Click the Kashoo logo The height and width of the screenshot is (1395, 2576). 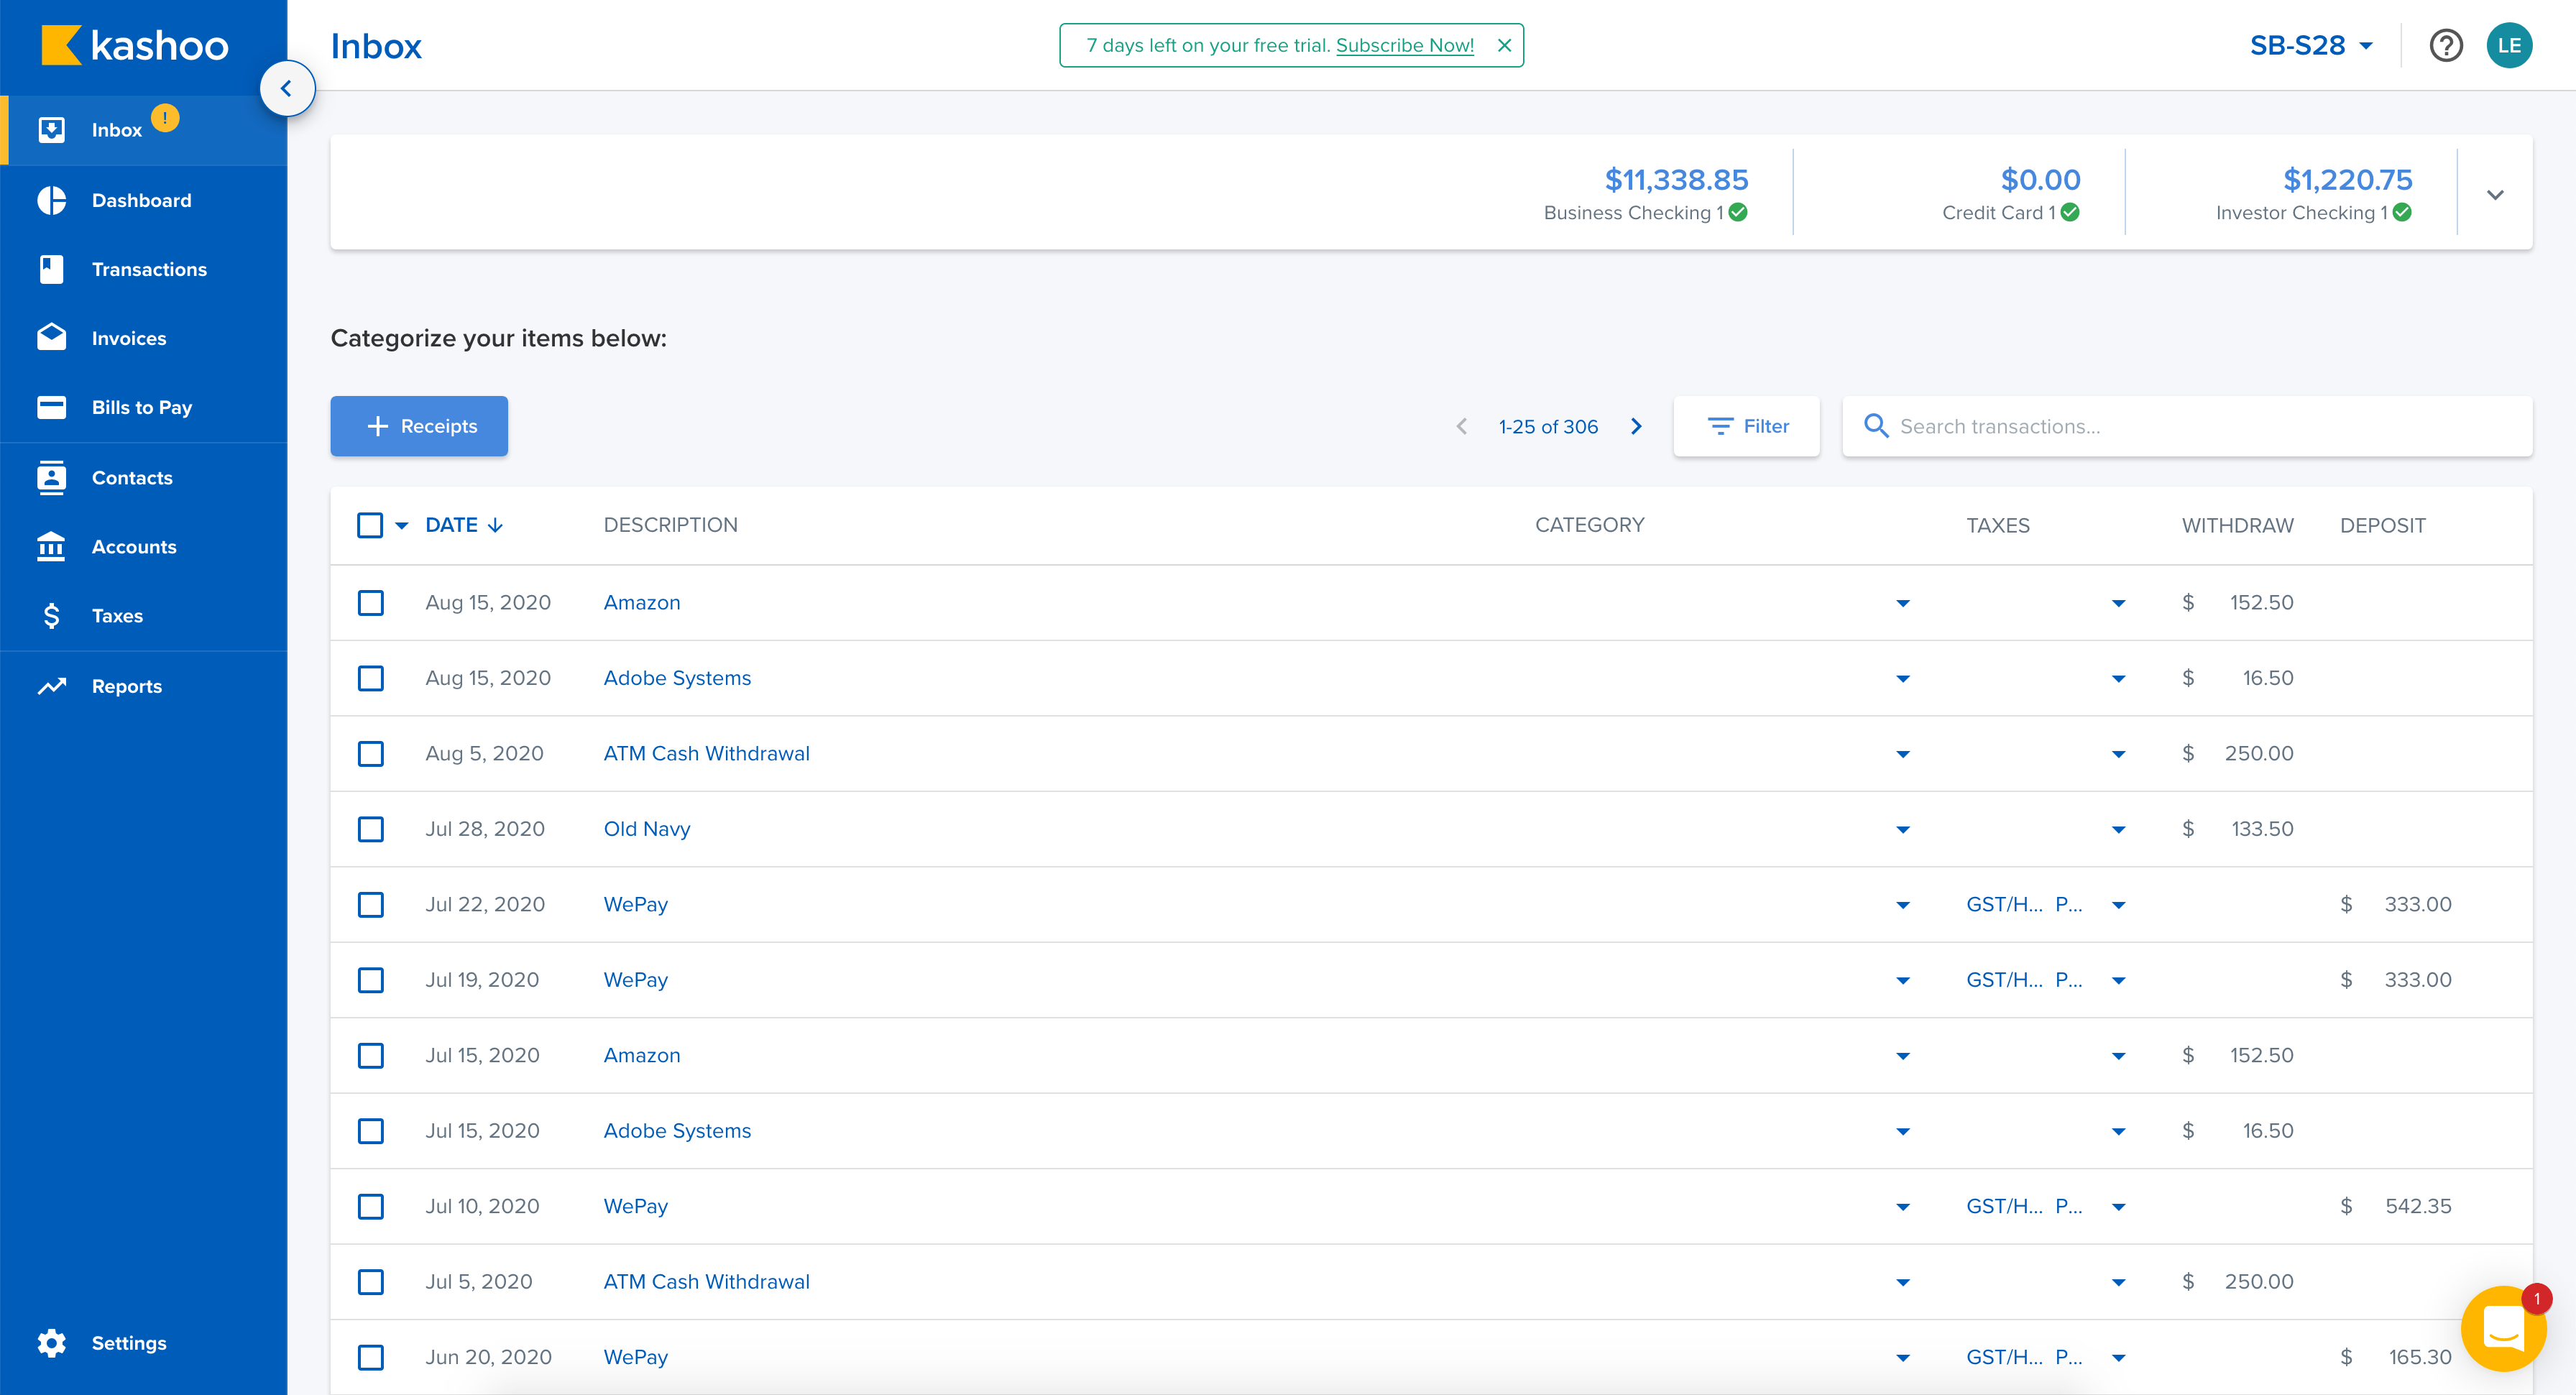(x=134, y=46)
